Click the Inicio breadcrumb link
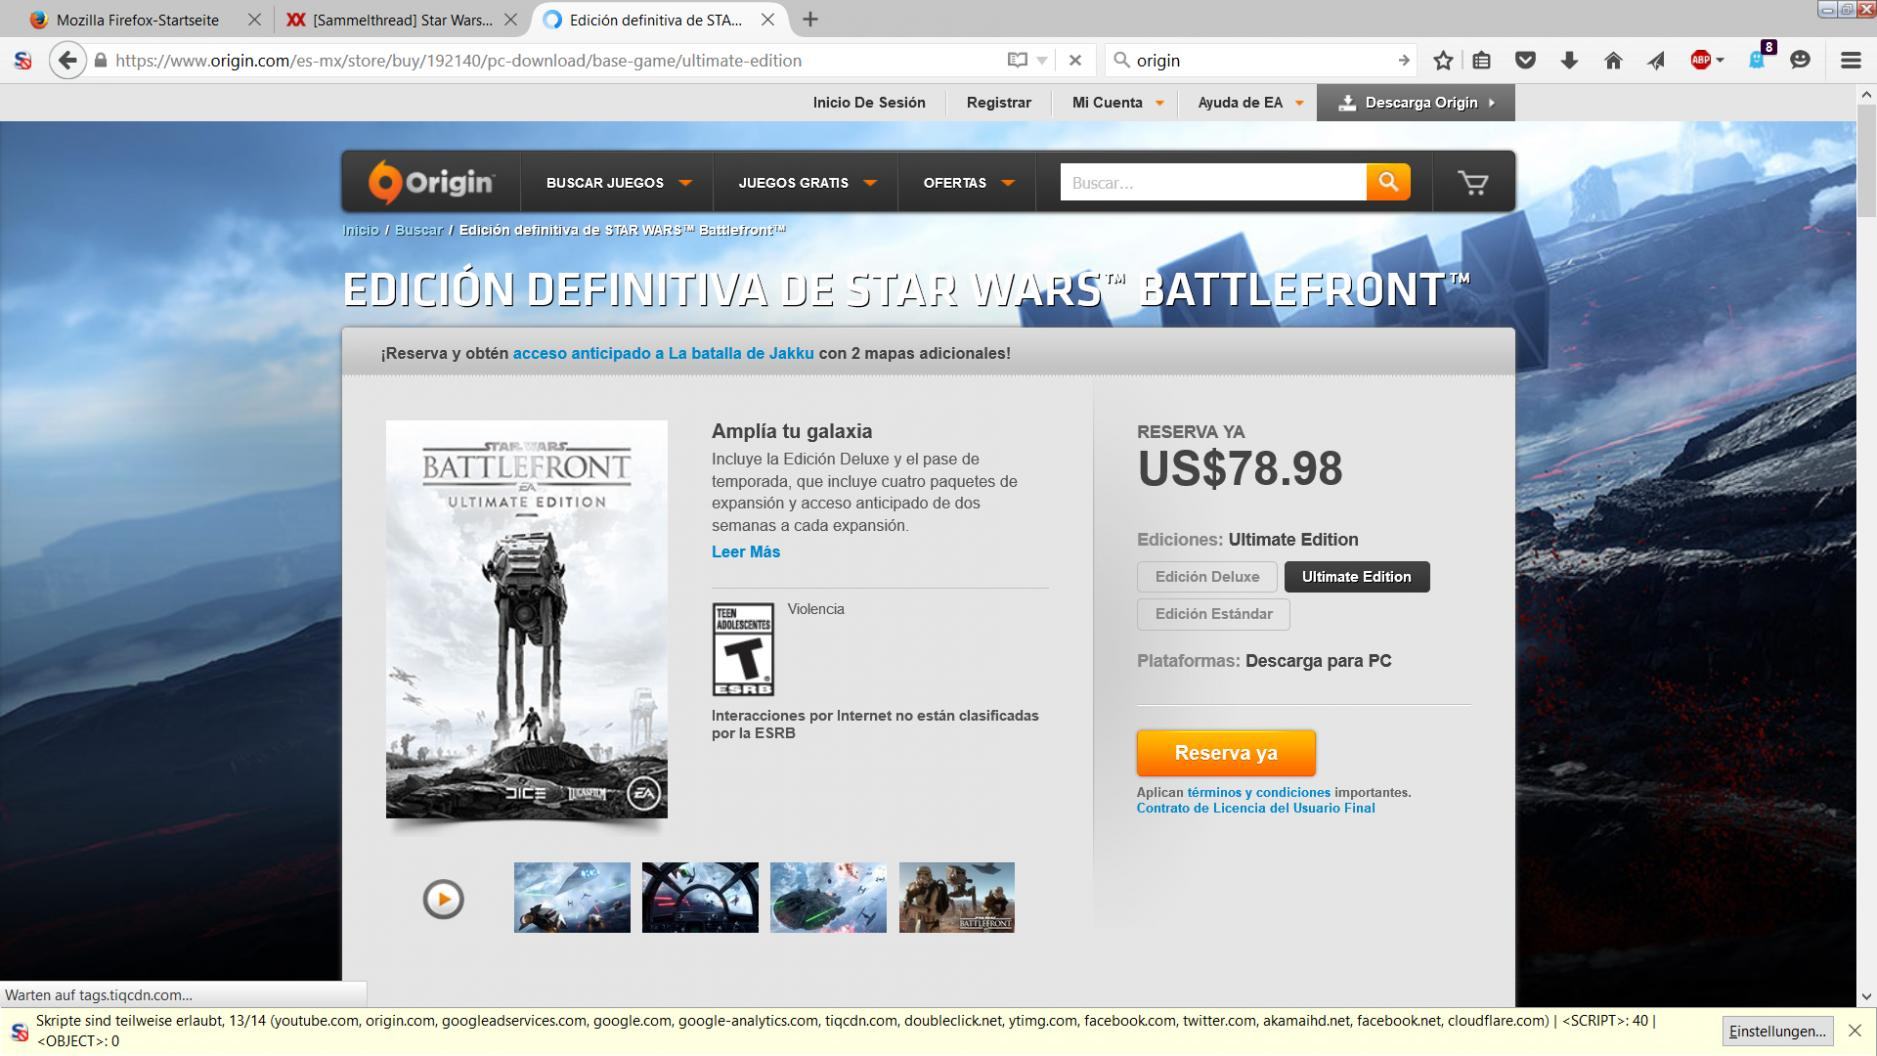 click(360, 230)
